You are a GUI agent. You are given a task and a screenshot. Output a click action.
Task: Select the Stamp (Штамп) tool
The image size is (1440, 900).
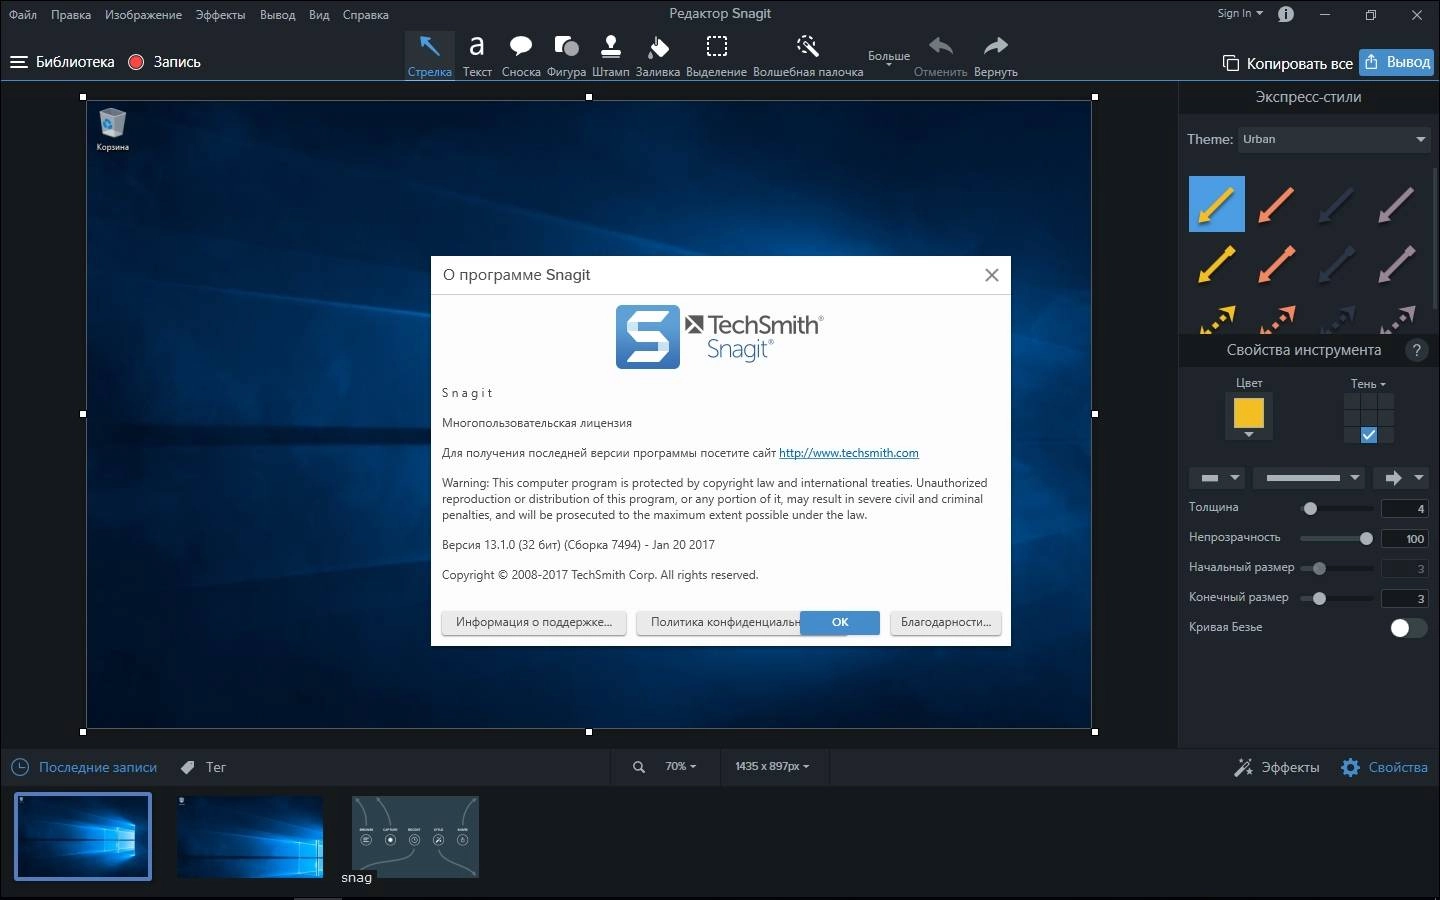[x=611, y=55]
